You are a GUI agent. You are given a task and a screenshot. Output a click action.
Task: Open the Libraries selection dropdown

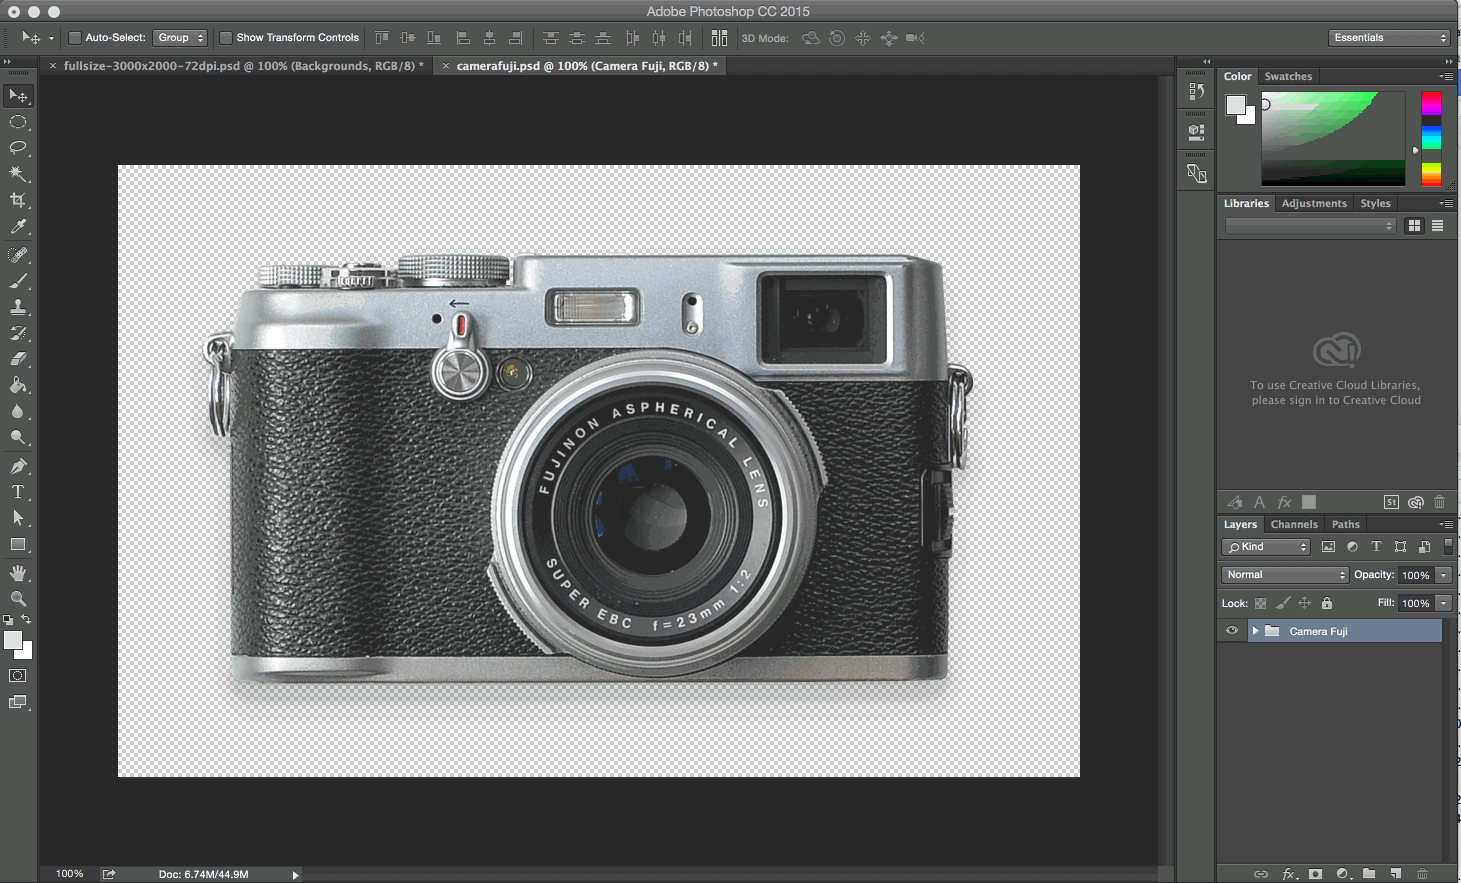(1310, 226)
